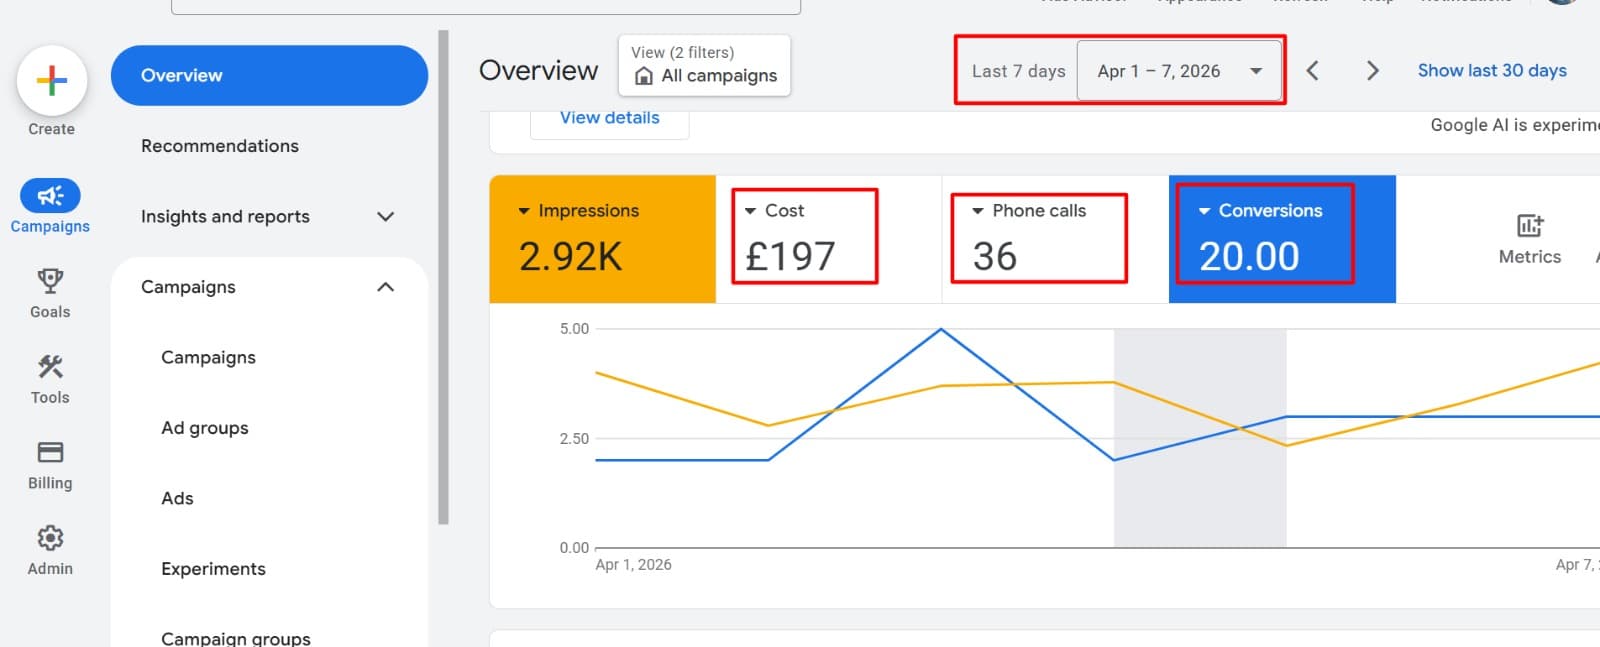Click the Apr 1, 2026 axis label
Viewport: 1600px width, 647px height.
pos(633,565)
